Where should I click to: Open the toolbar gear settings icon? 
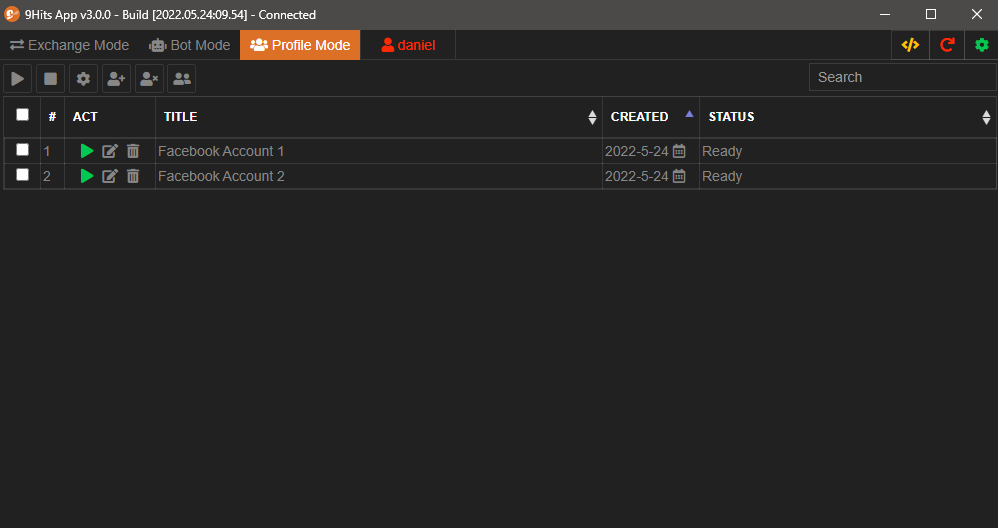pos(83,79)
